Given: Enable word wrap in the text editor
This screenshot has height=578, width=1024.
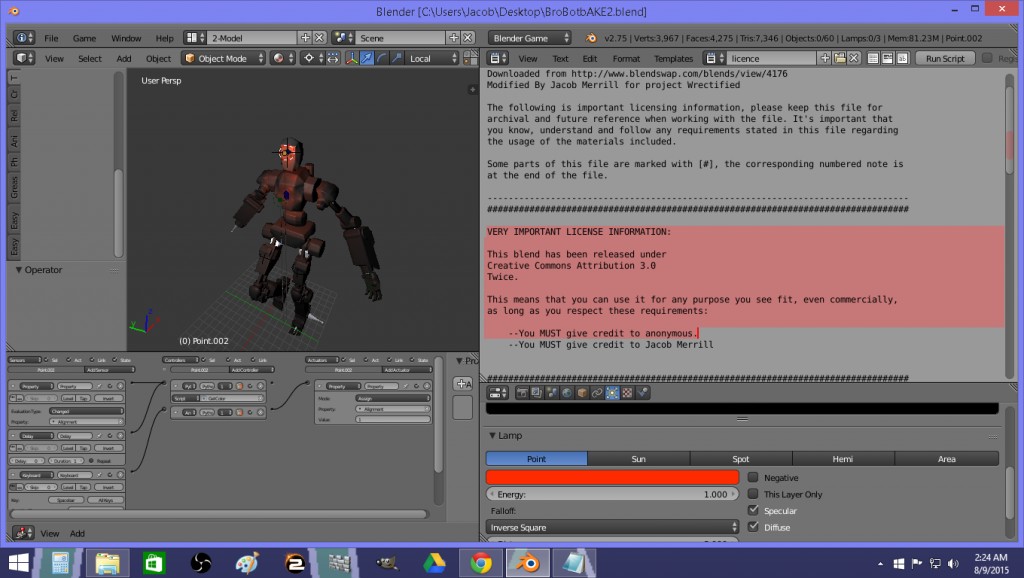Looking at the screenshot, I should coord(886,58).
